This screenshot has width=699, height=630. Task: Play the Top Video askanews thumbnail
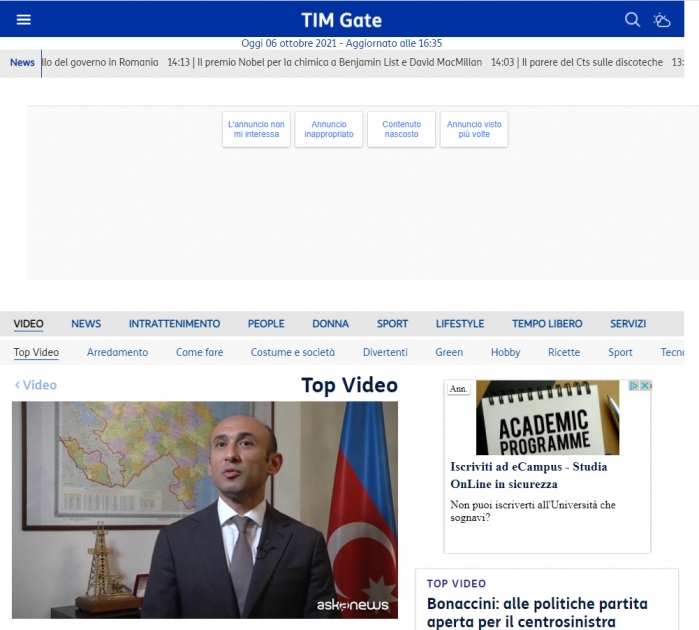[x=205, y=510]
